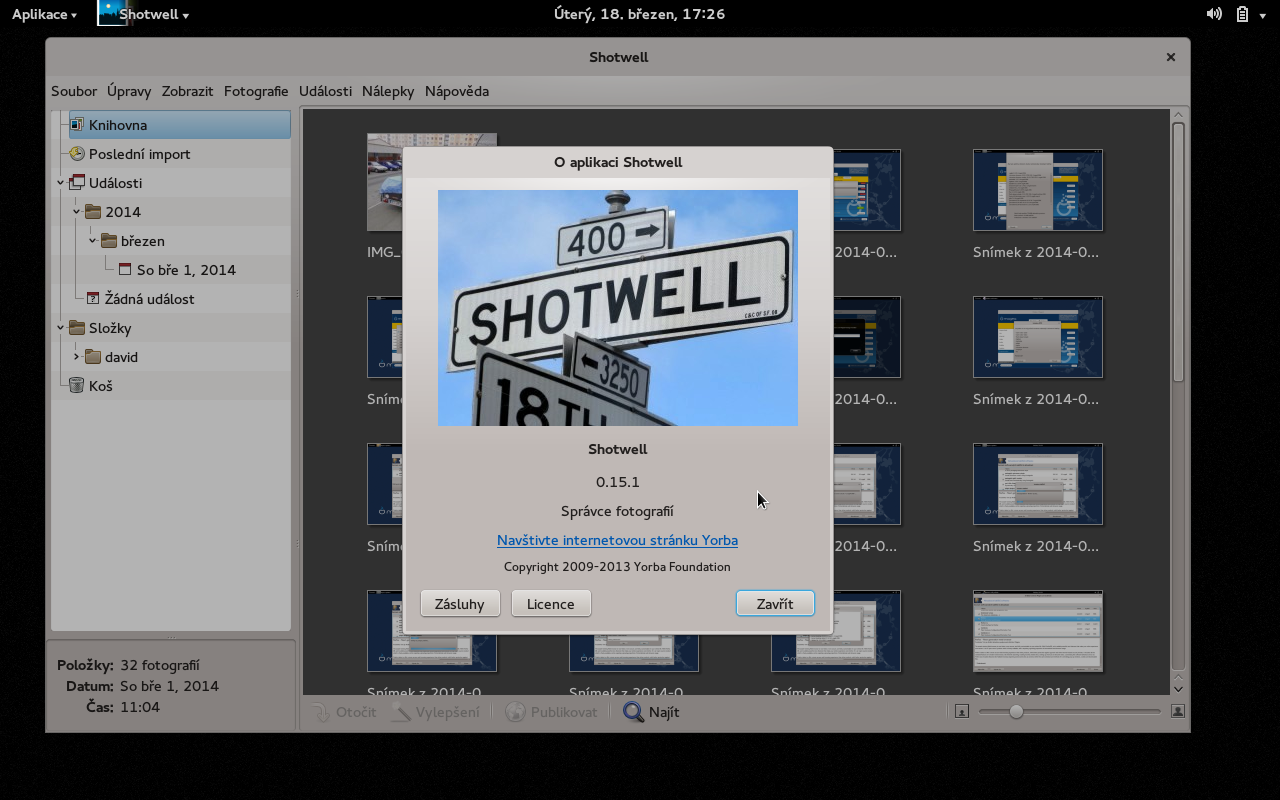The height and width of the screenshot is (800, 1280).
Task: Close the About dialog with Zavřít
Action: pos(775,604)
